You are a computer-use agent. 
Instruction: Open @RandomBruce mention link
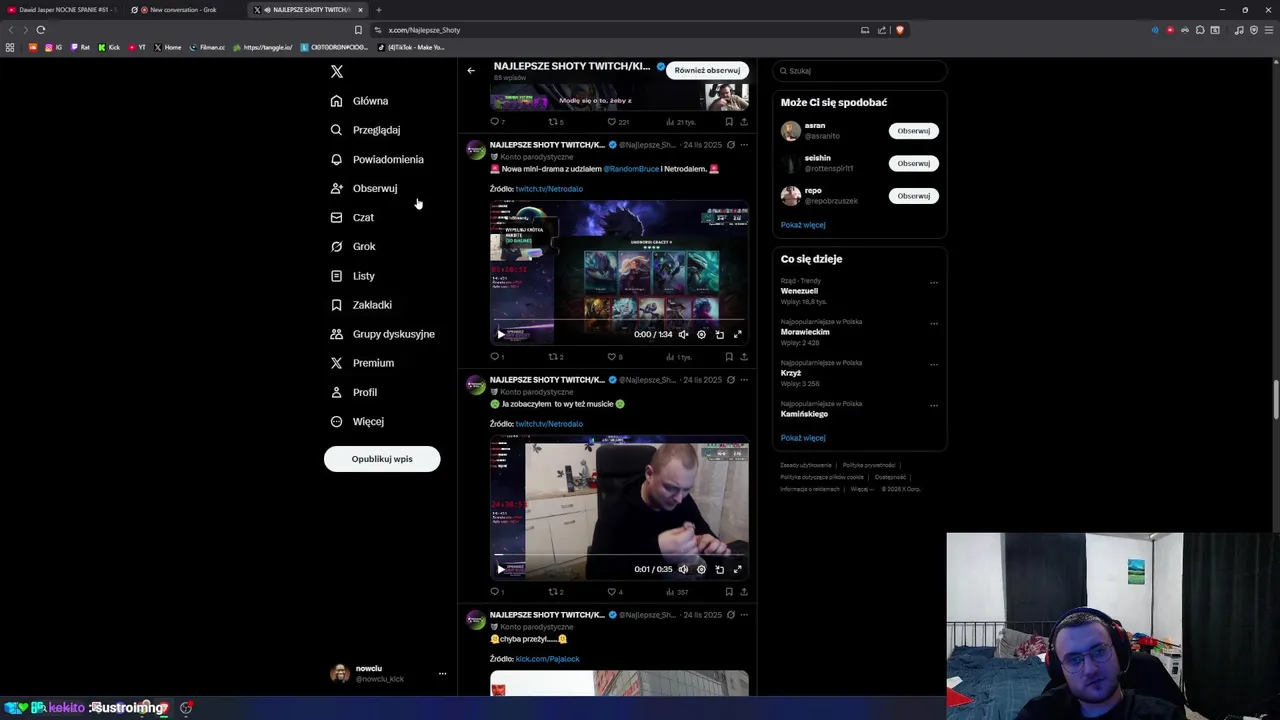click(x=631, y=169)
